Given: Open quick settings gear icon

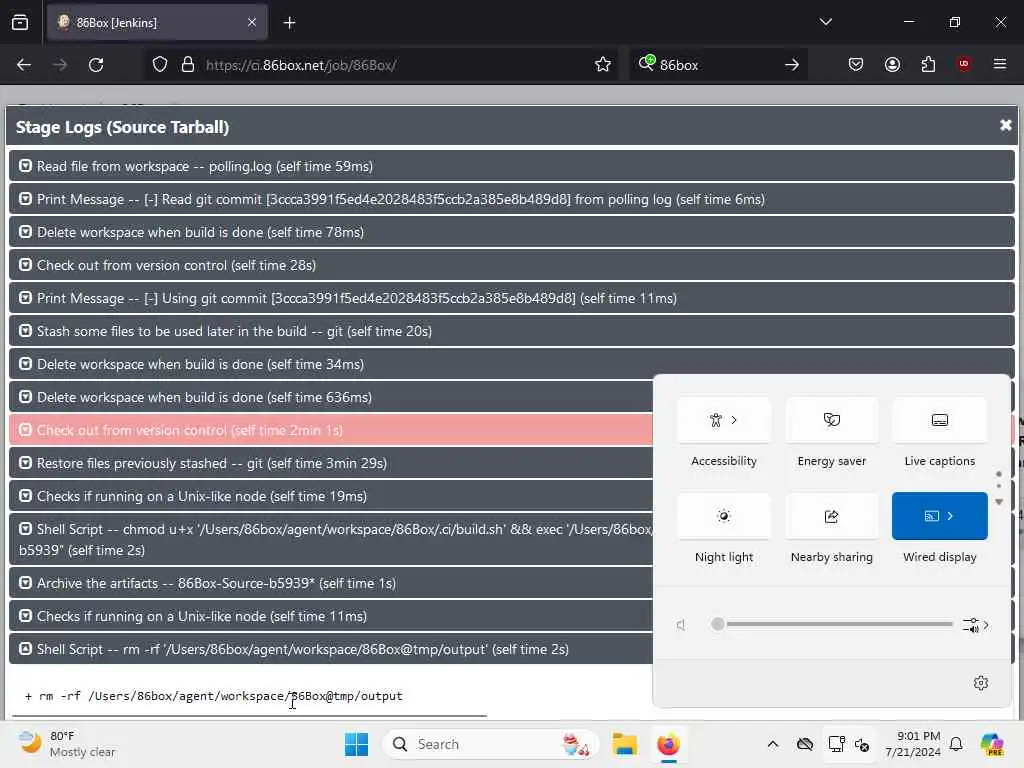Looking at the screenshot, I should pos(980,683).
